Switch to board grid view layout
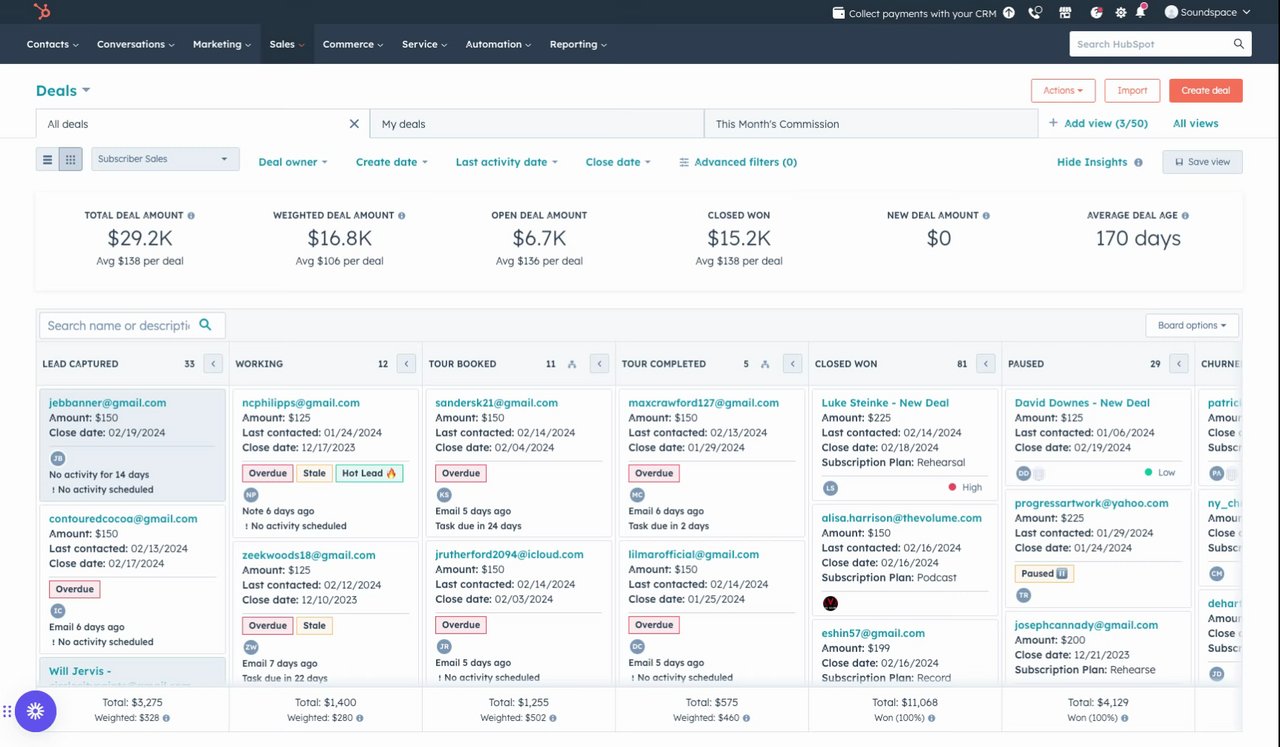The height and width of the screenshot is (747, 1280). pyautogui.click(x=70, y=159)
